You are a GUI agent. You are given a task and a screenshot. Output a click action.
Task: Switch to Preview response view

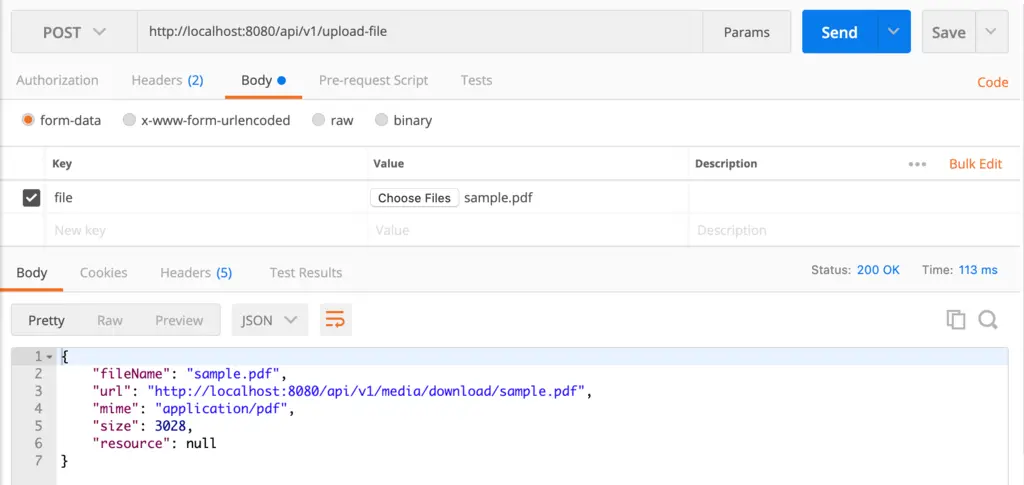pyautogui.click(x=179, y=320)
